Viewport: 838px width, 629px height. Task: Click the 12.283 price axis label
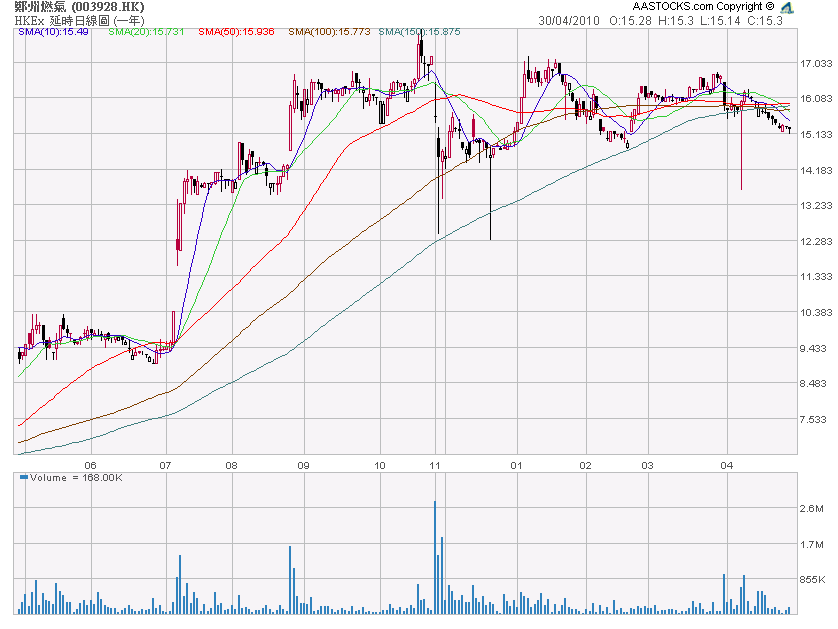coord(816,242)
